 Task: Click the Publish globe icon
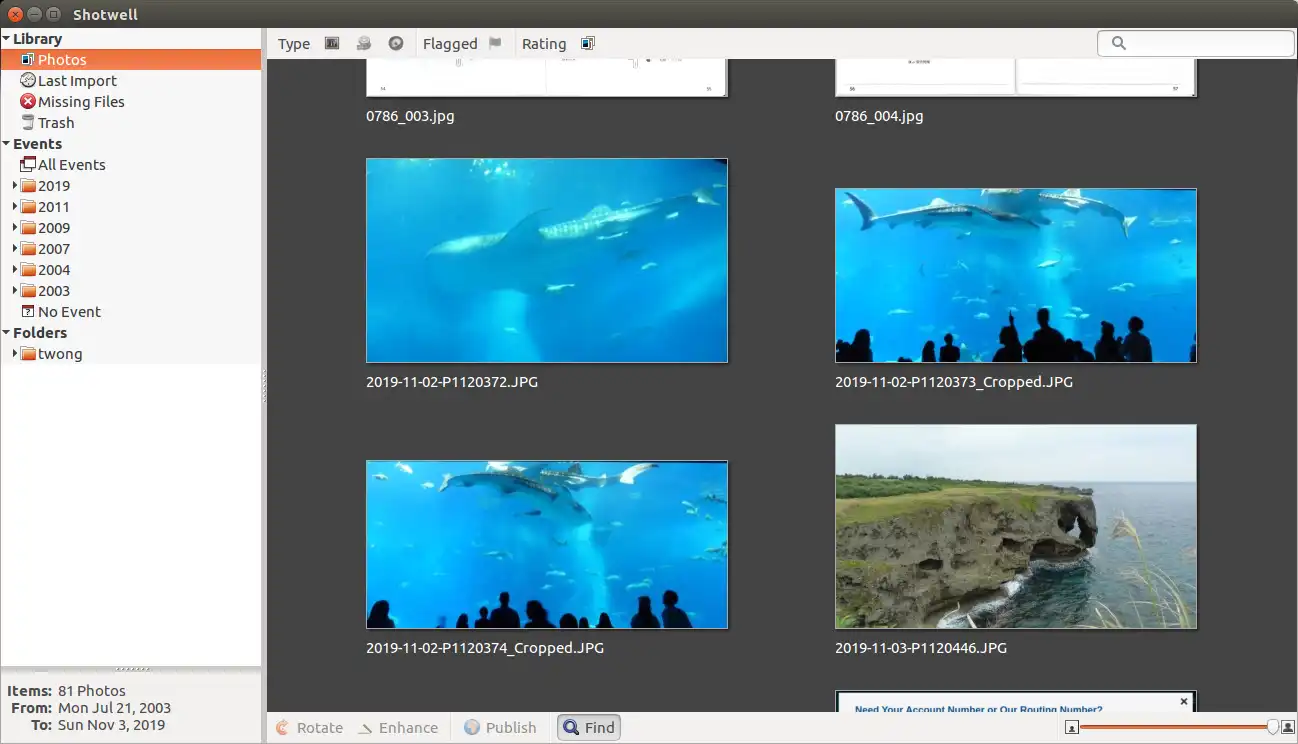click(x=472, y=728)
